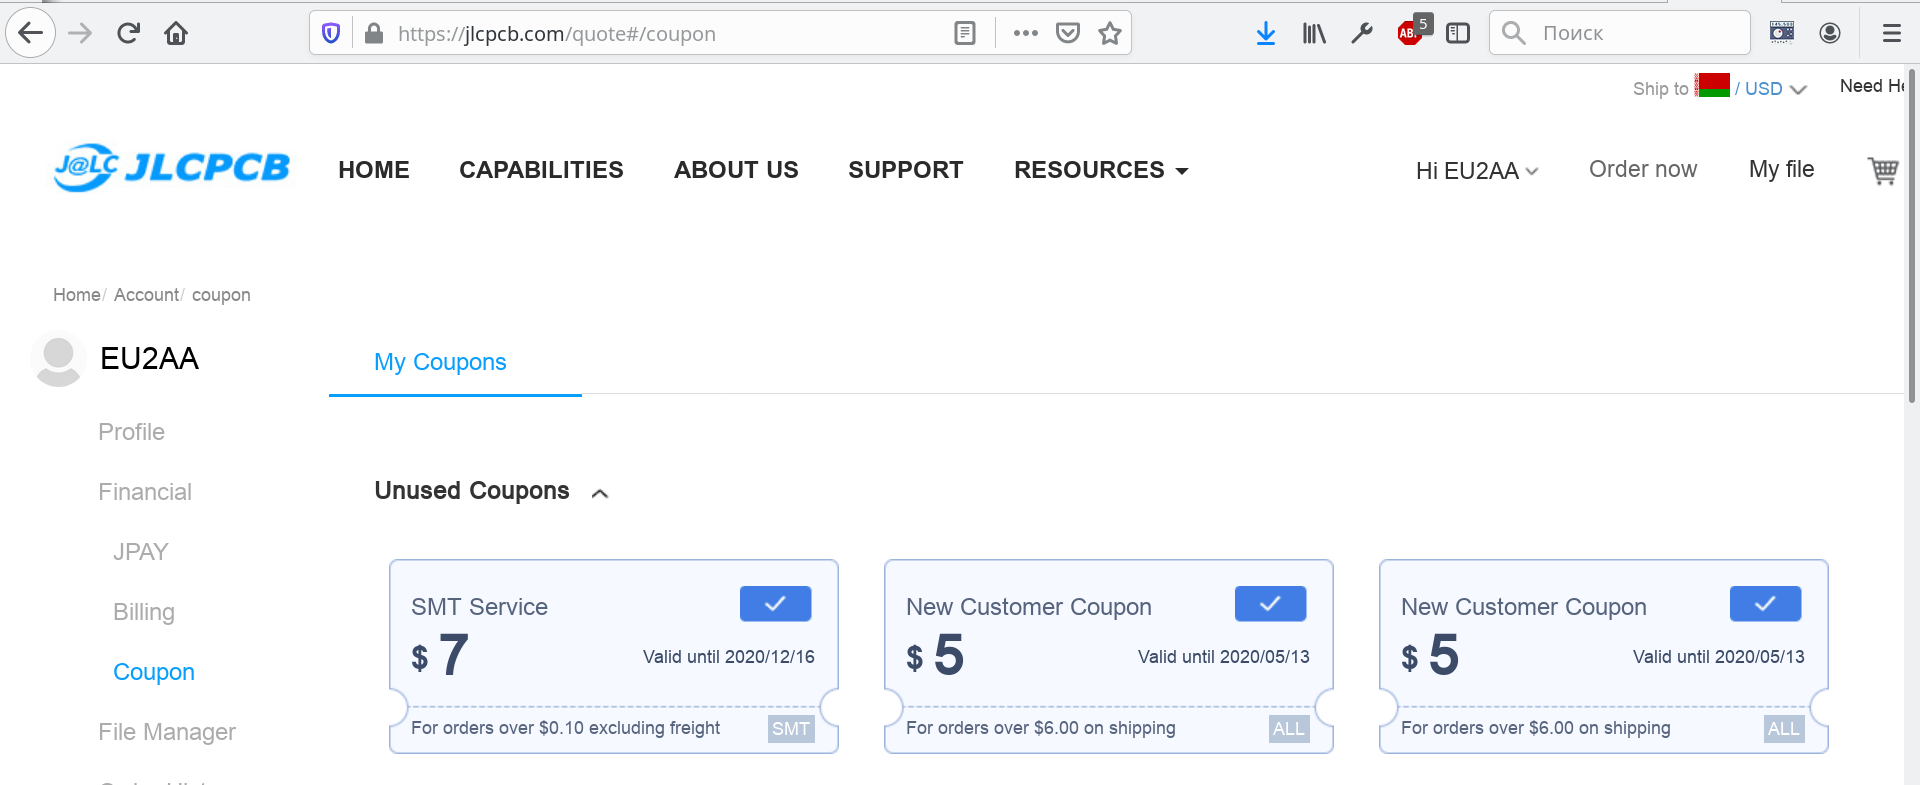The image size is (1920, 785).
Task: Open Firefox hamburger menu
Action: pyautogui.click(x=1891, y=34)
